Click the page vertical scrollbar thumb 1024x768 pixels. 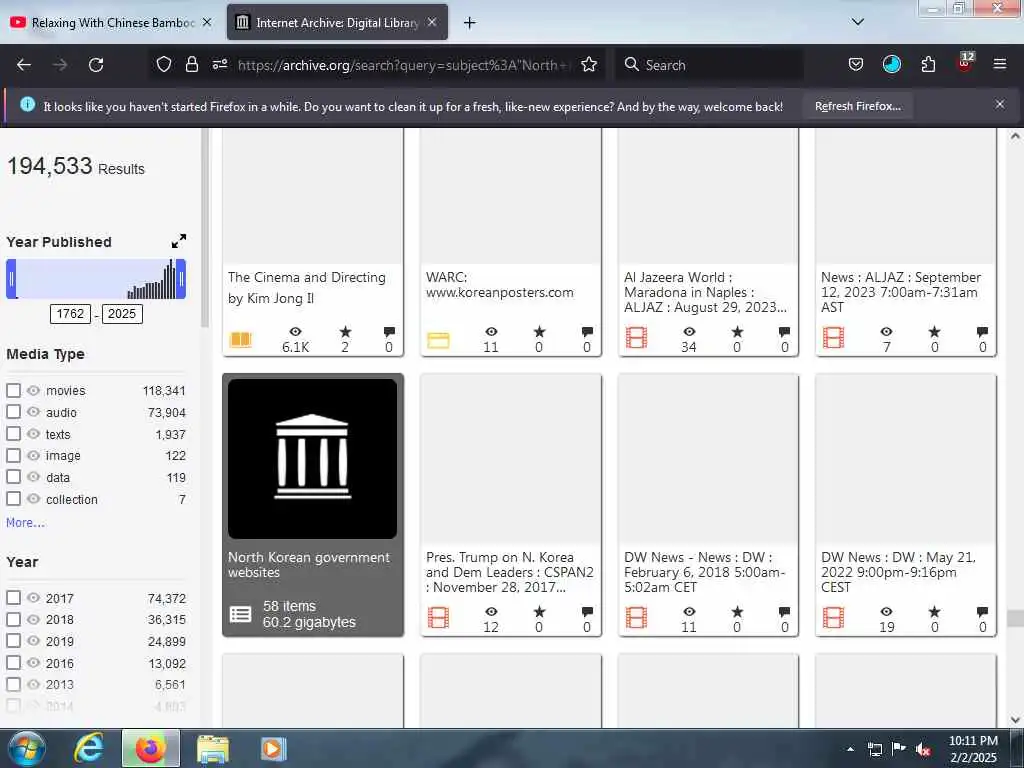click(1014, 618)
